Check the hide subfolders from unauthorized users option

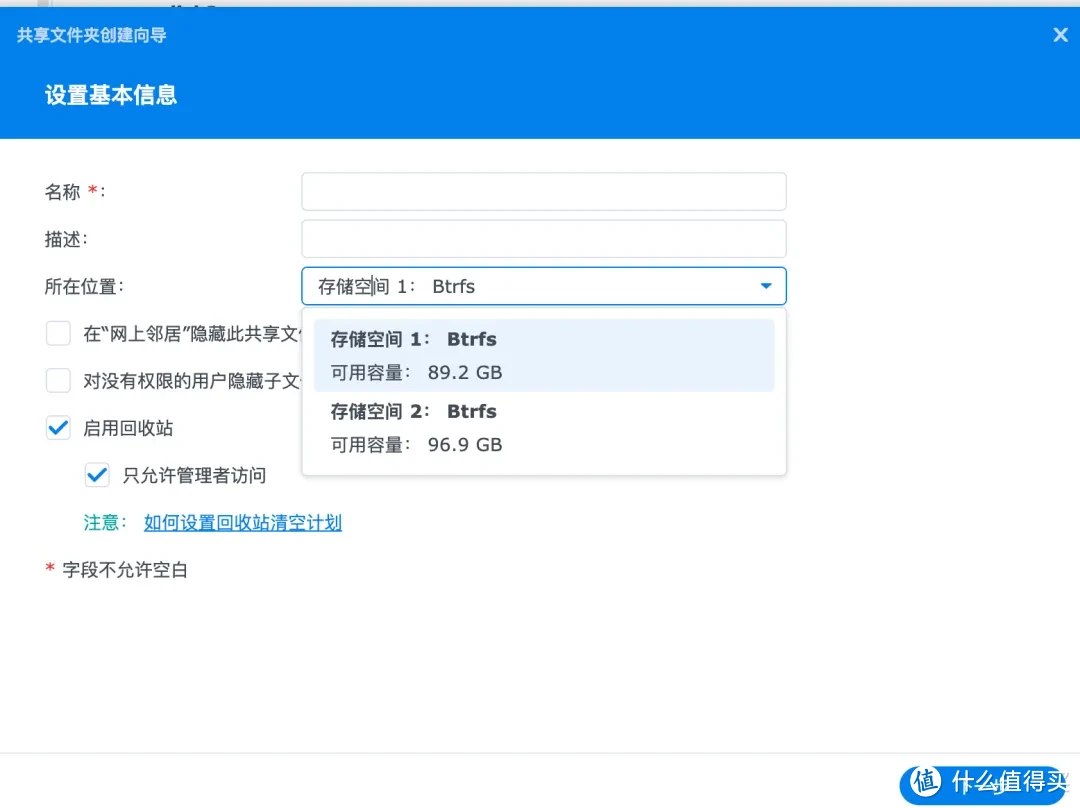tap(57, 380)
